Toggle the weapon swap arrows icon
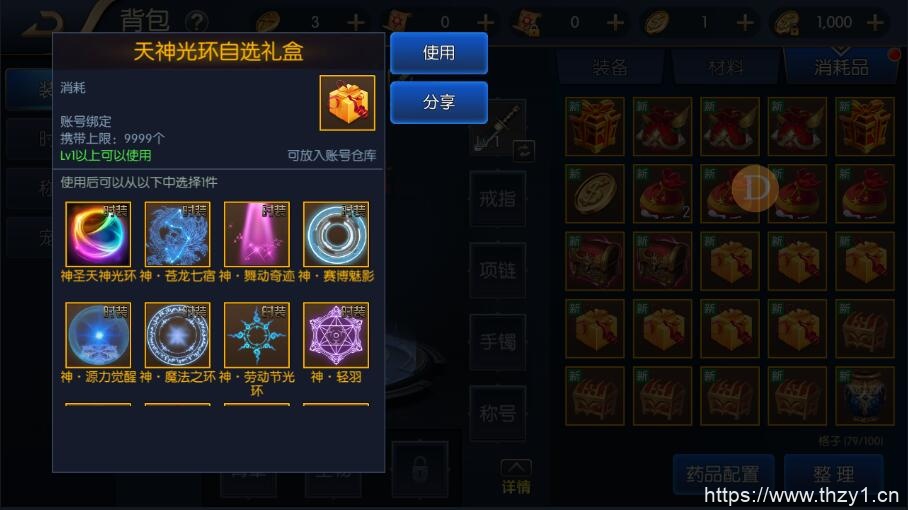This screenshot has width=908, height=510. (x=524, y=152)
